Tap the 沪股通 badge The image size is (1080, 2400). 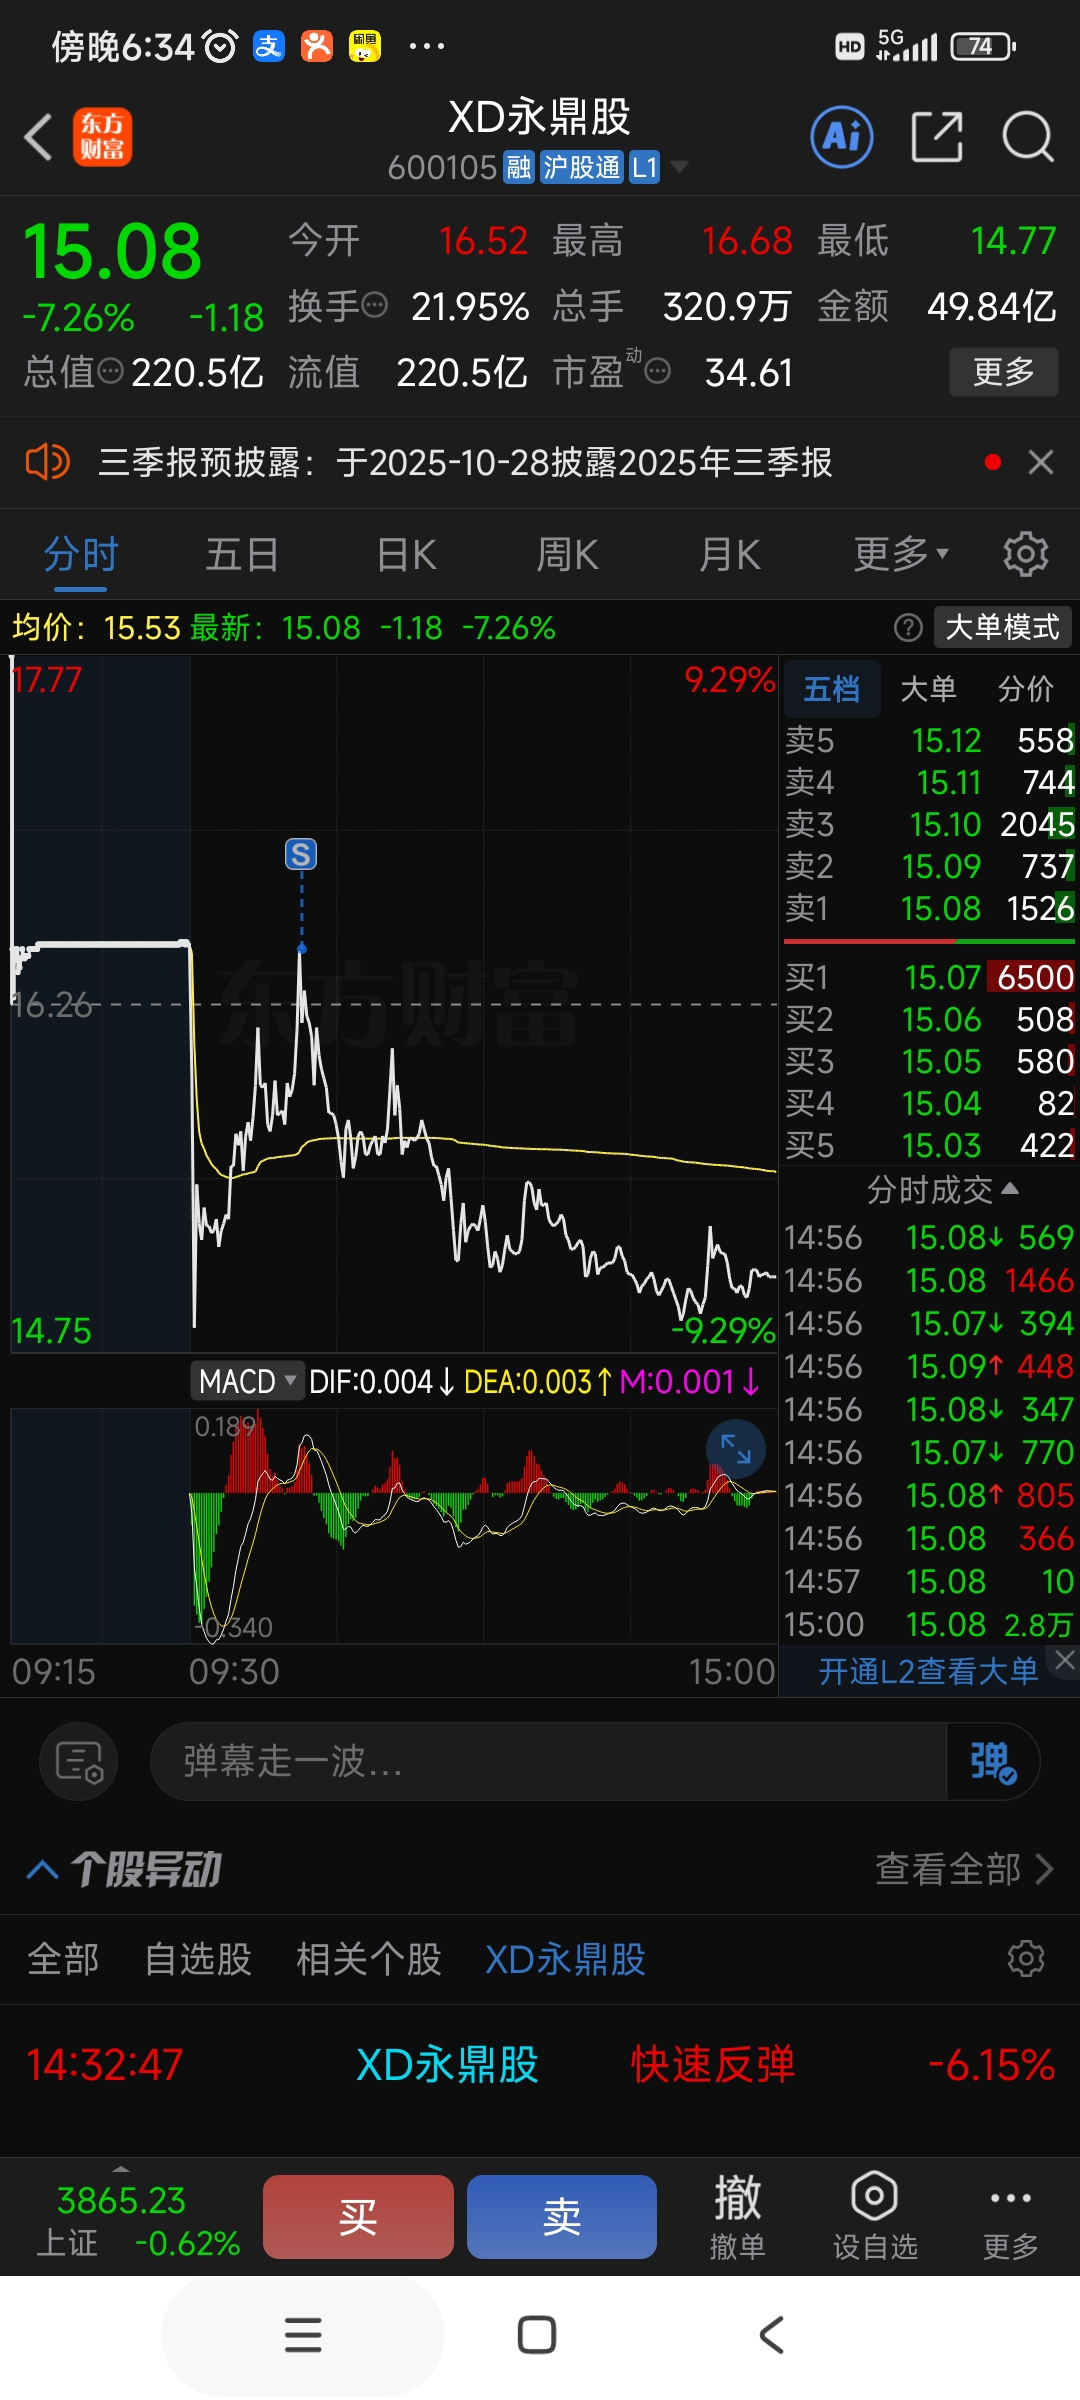coord(582,167)
